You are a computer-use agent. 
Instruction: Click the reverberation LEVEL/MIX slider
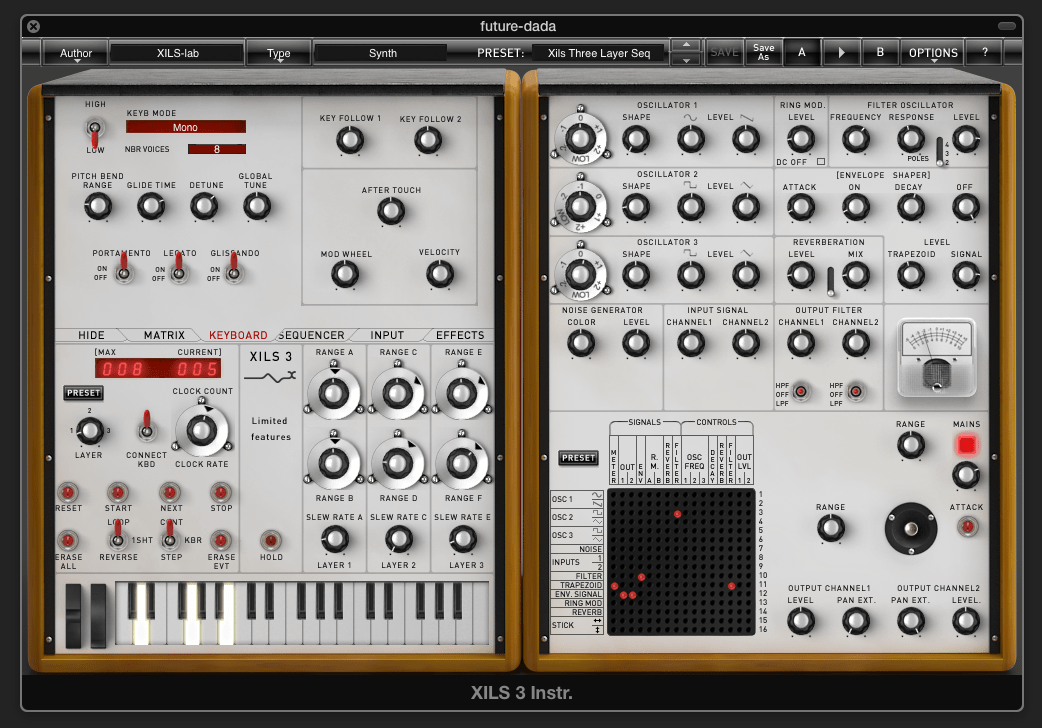coord(830,282)
